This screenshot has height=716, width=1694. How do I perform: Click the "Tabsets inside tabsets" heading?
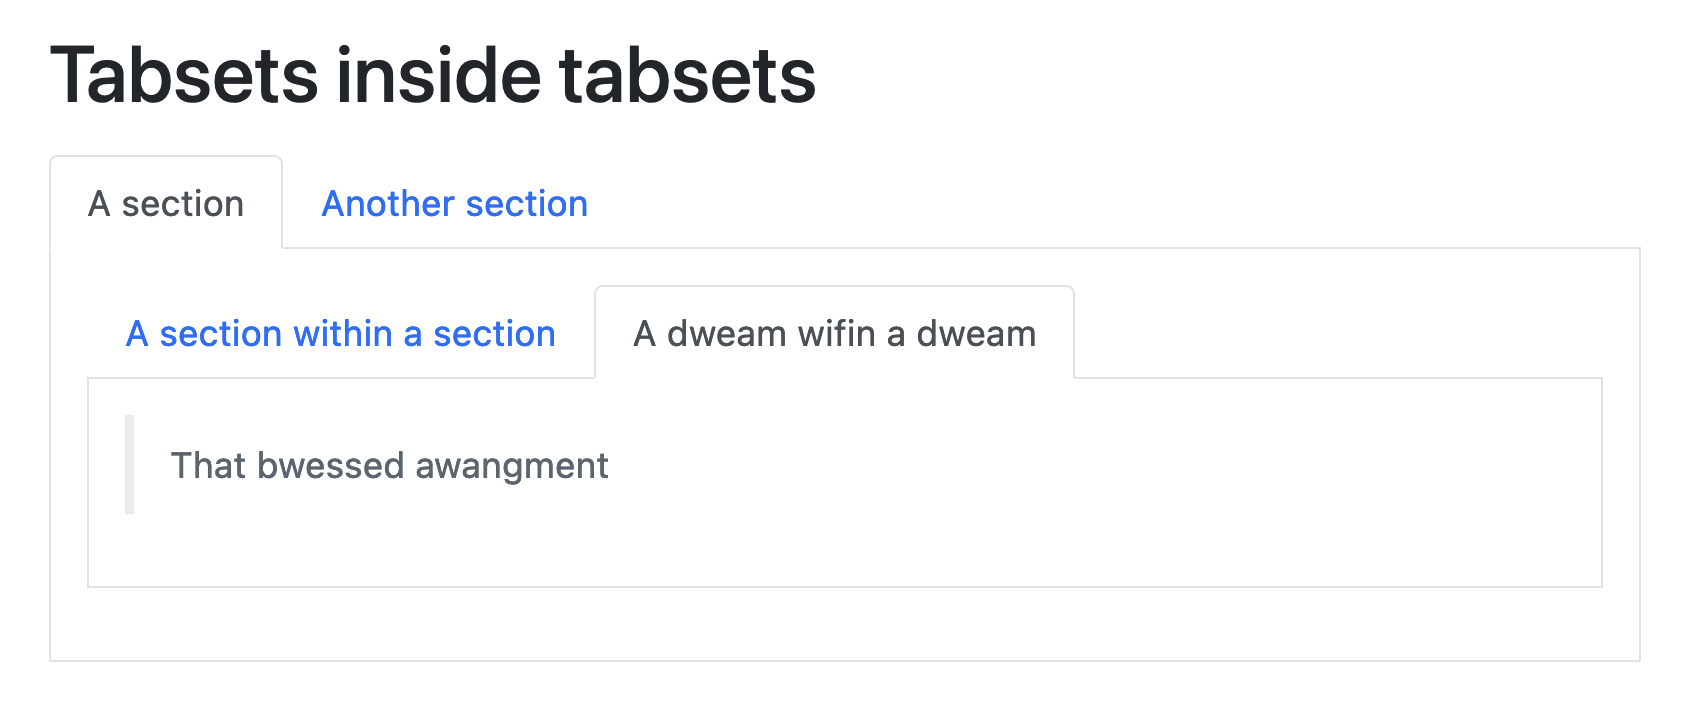pyautogui.click(x=433, y=76)
